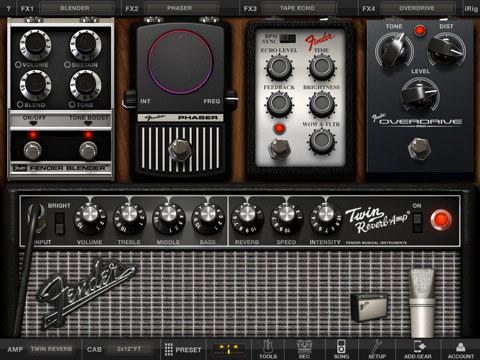Screen dimensions: 480x360
Task: Click the Phaser circular INT/FREQ dial
Action: [x=180, y=62]
